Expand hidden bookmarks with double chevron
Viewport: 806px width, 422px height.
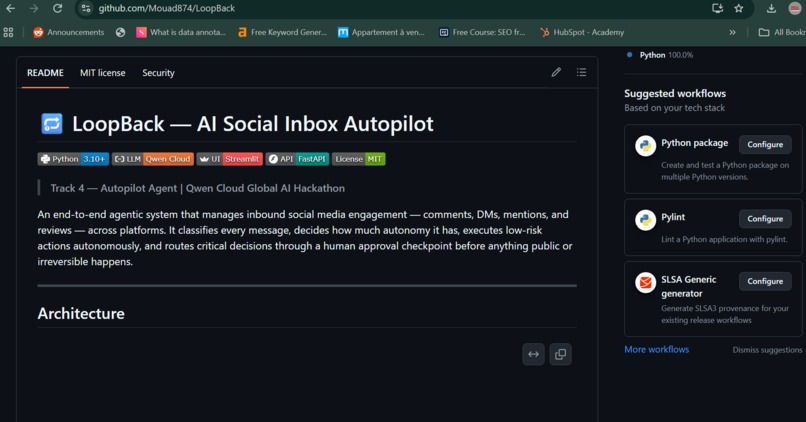point(732,32)
